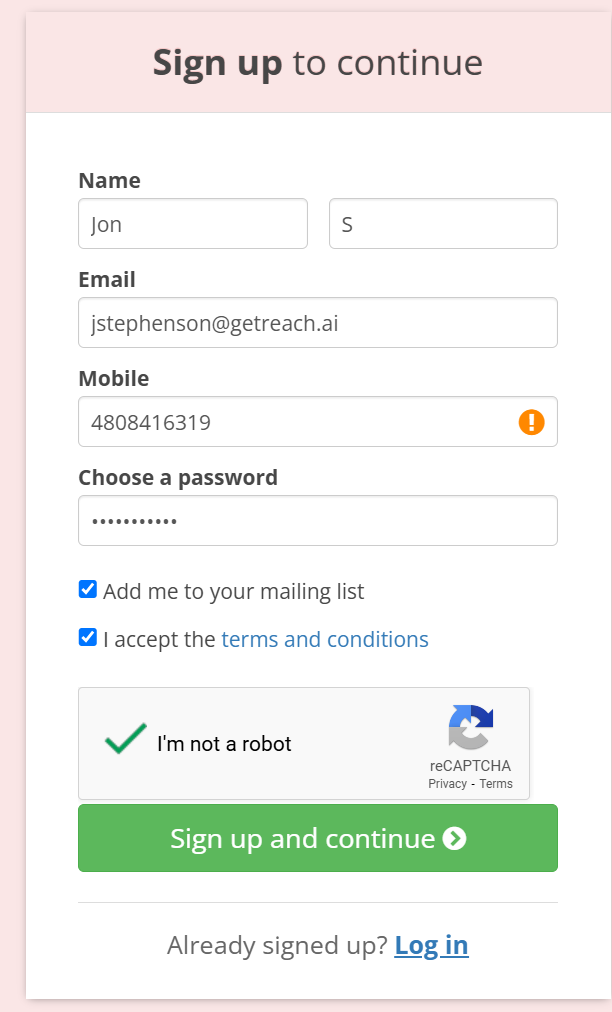
Task: Click the Mobile field label
Action: (x=114, y=378)
